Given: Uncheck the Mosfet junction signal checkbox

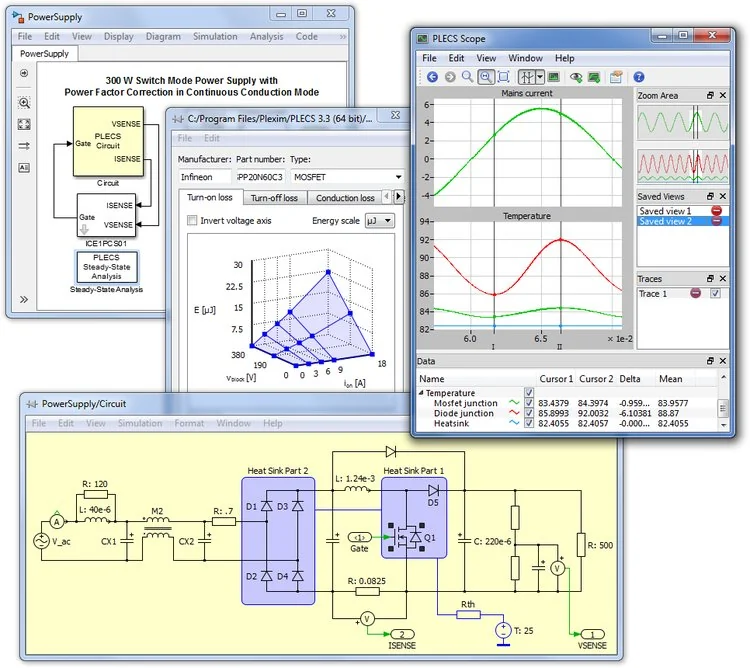Looking at the screenshot, I should pyautogui.click(x=529, y=403).
